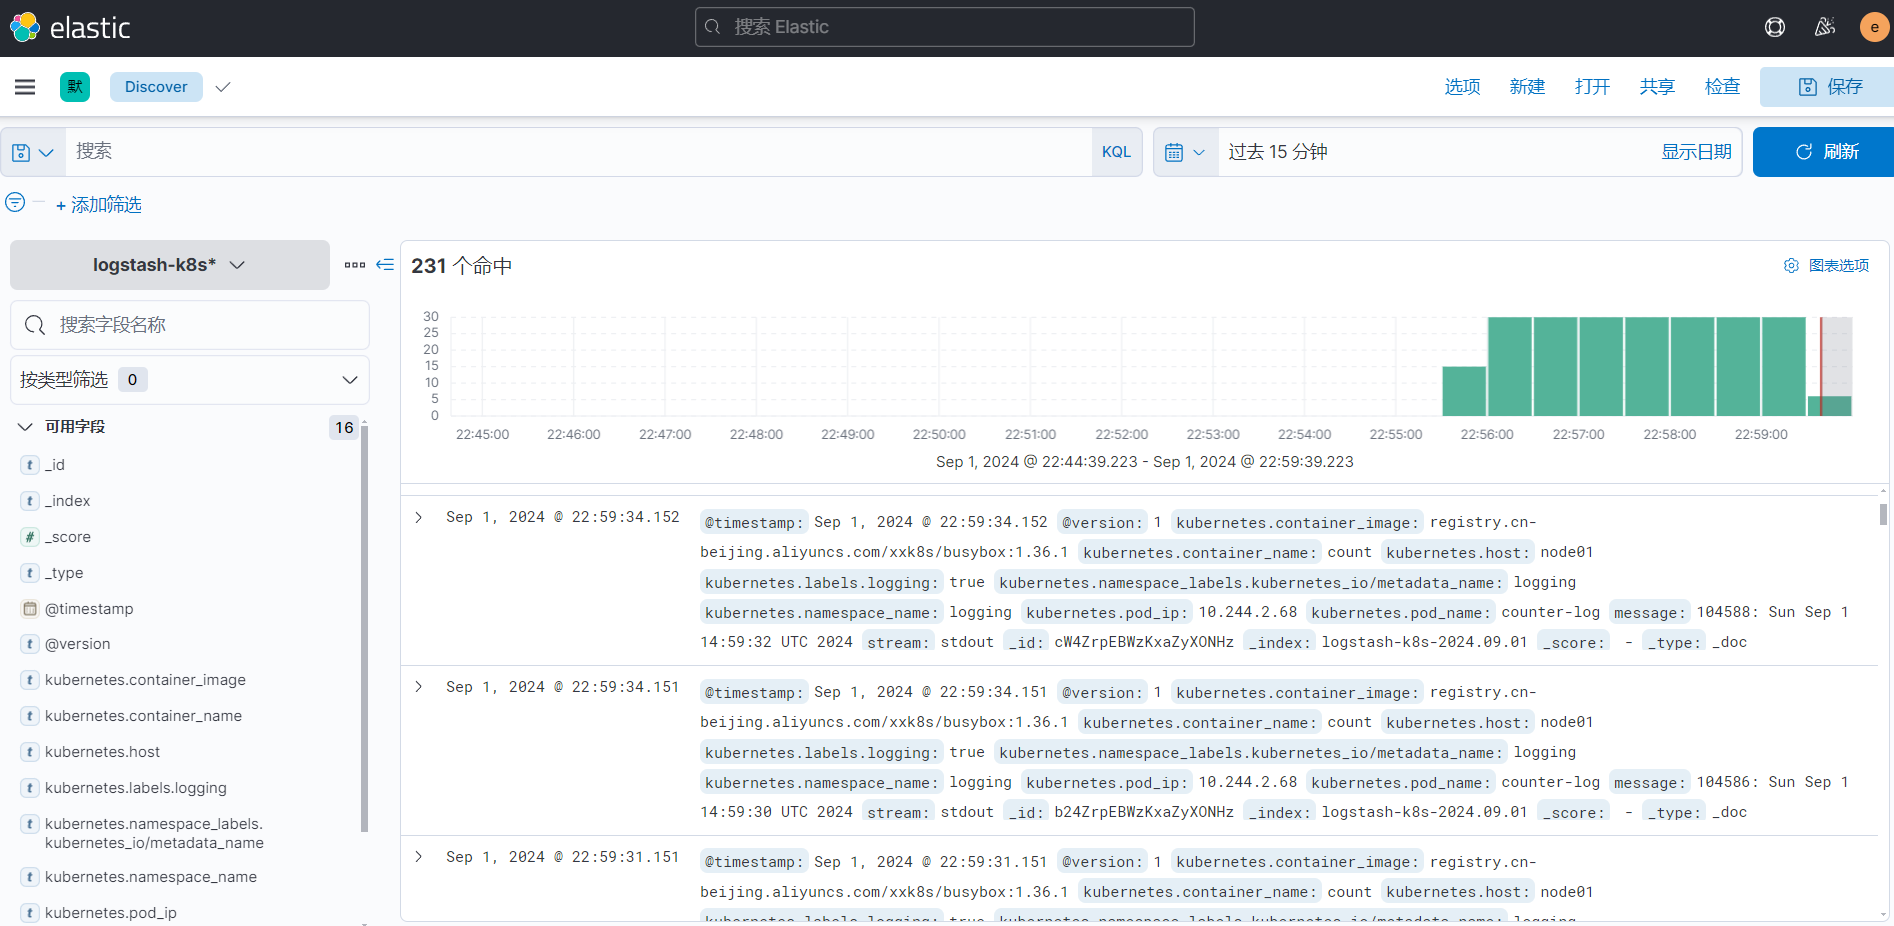Click the Discover breadcrumb tab
1894x926 pixels.
click(156, 87)
